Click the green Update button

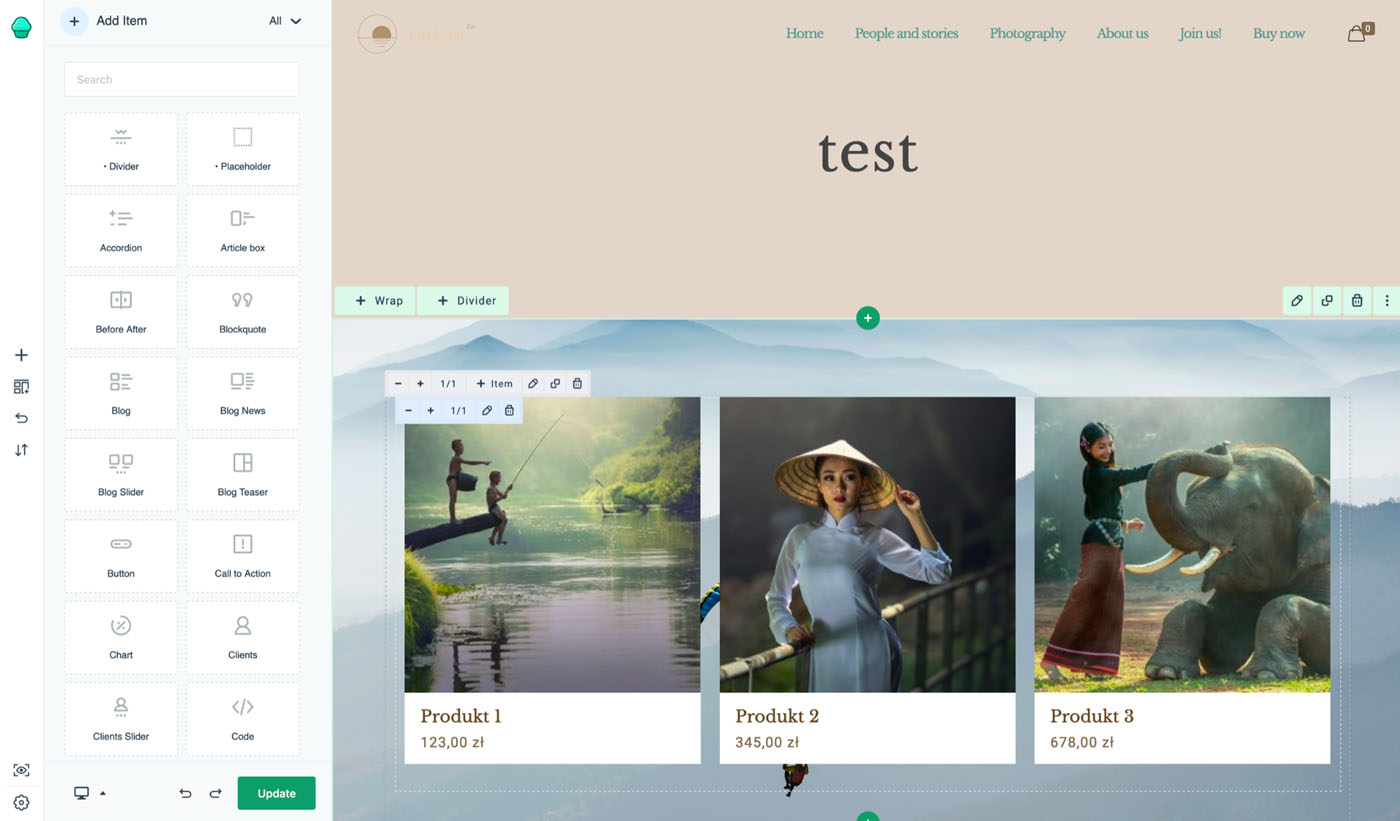click(x=276, y=793)
